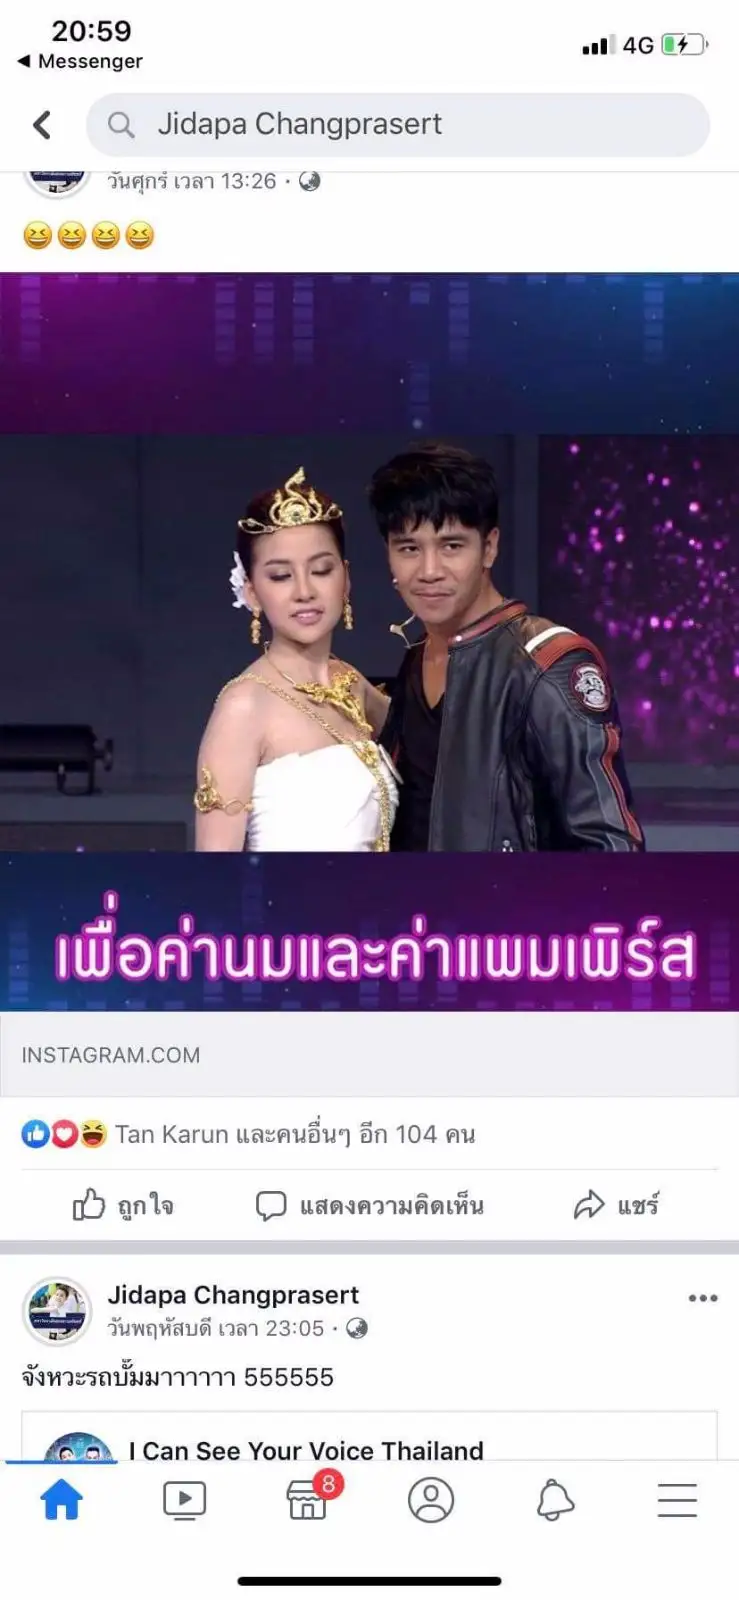The width and height of the screenshot is (739, 1600).
Task: Tap แสดงความคิดเห็น to comment
Action: 369,1205
